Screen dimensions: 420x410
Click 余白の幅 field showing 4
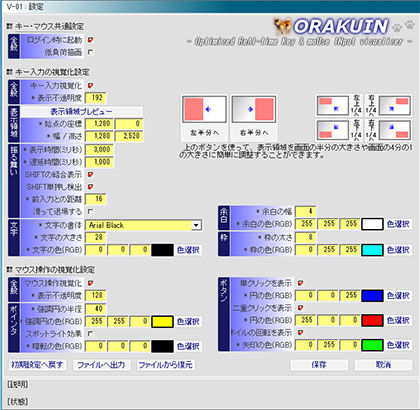click(x=306, y=211)
